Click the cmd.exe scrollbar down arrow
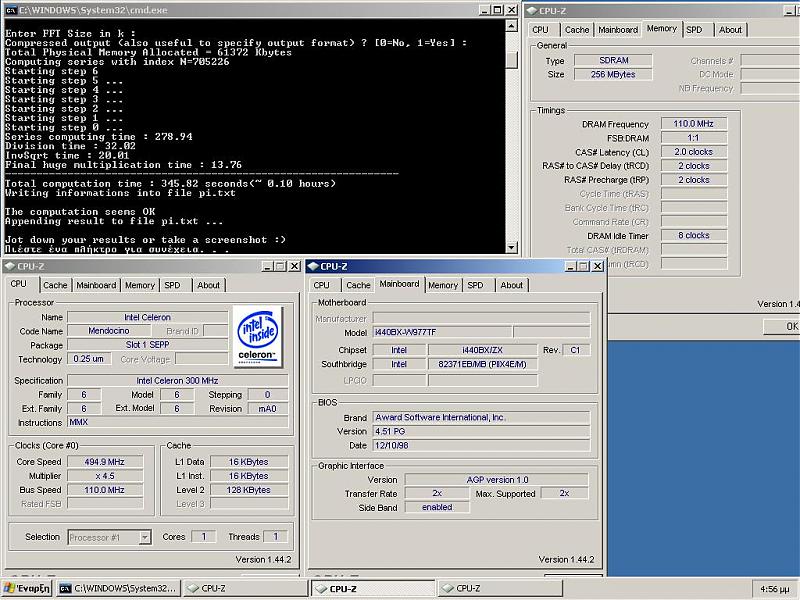800x600 pixels. coord(511,247)
